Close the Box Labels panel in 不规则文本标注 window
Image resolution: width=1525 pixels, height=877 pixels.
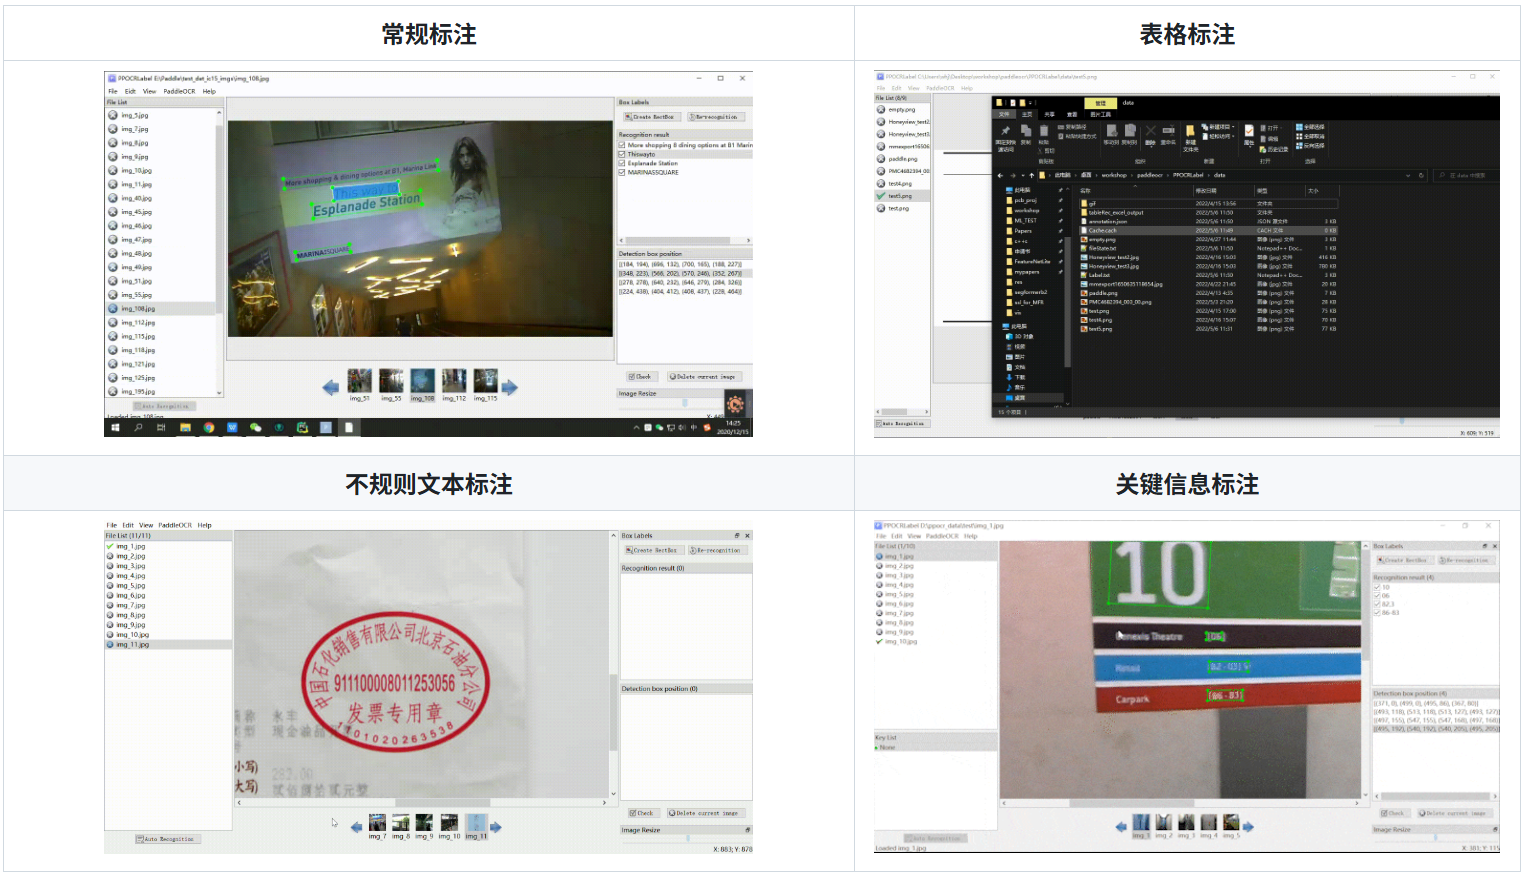747,536
